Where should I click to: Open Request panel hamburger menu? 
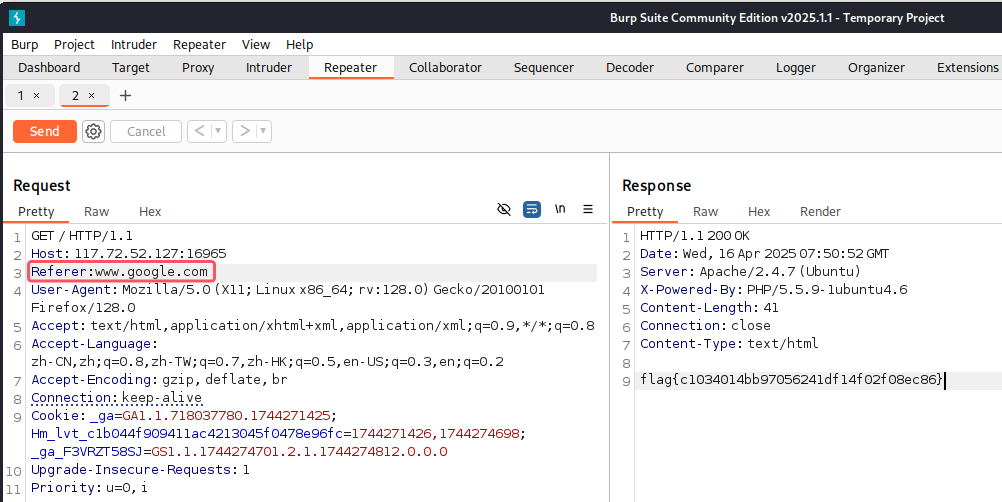click(x=588, y=209)
